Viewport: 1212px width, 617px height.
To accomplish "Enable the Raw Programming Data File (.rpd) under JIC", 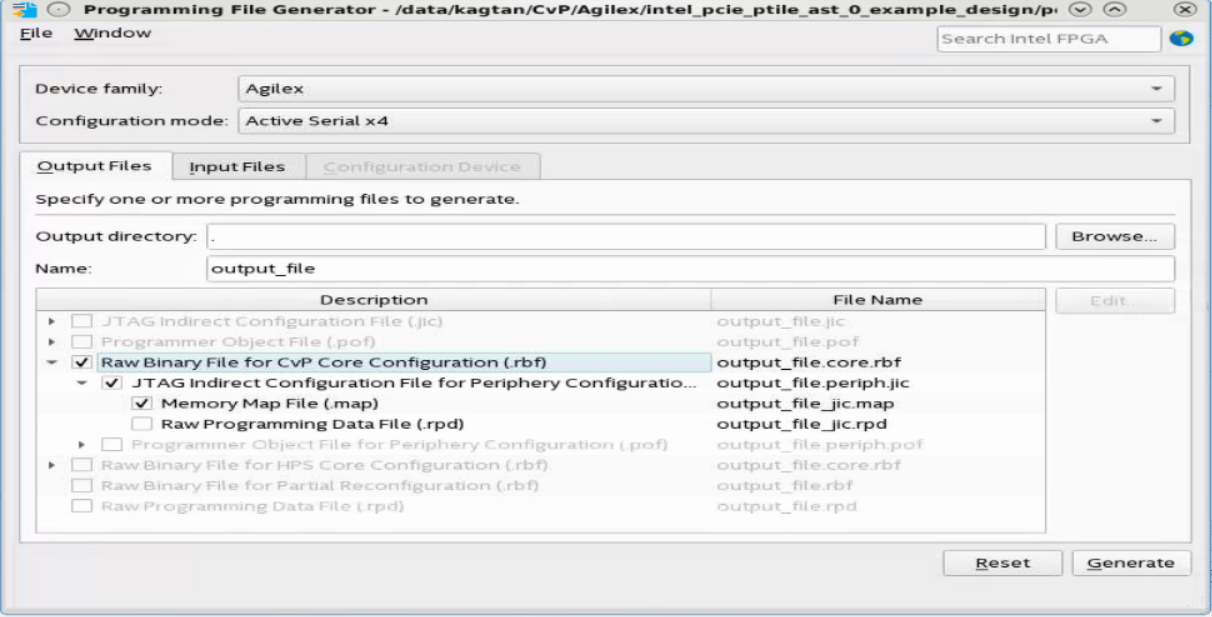I will [x=142, y=424].
